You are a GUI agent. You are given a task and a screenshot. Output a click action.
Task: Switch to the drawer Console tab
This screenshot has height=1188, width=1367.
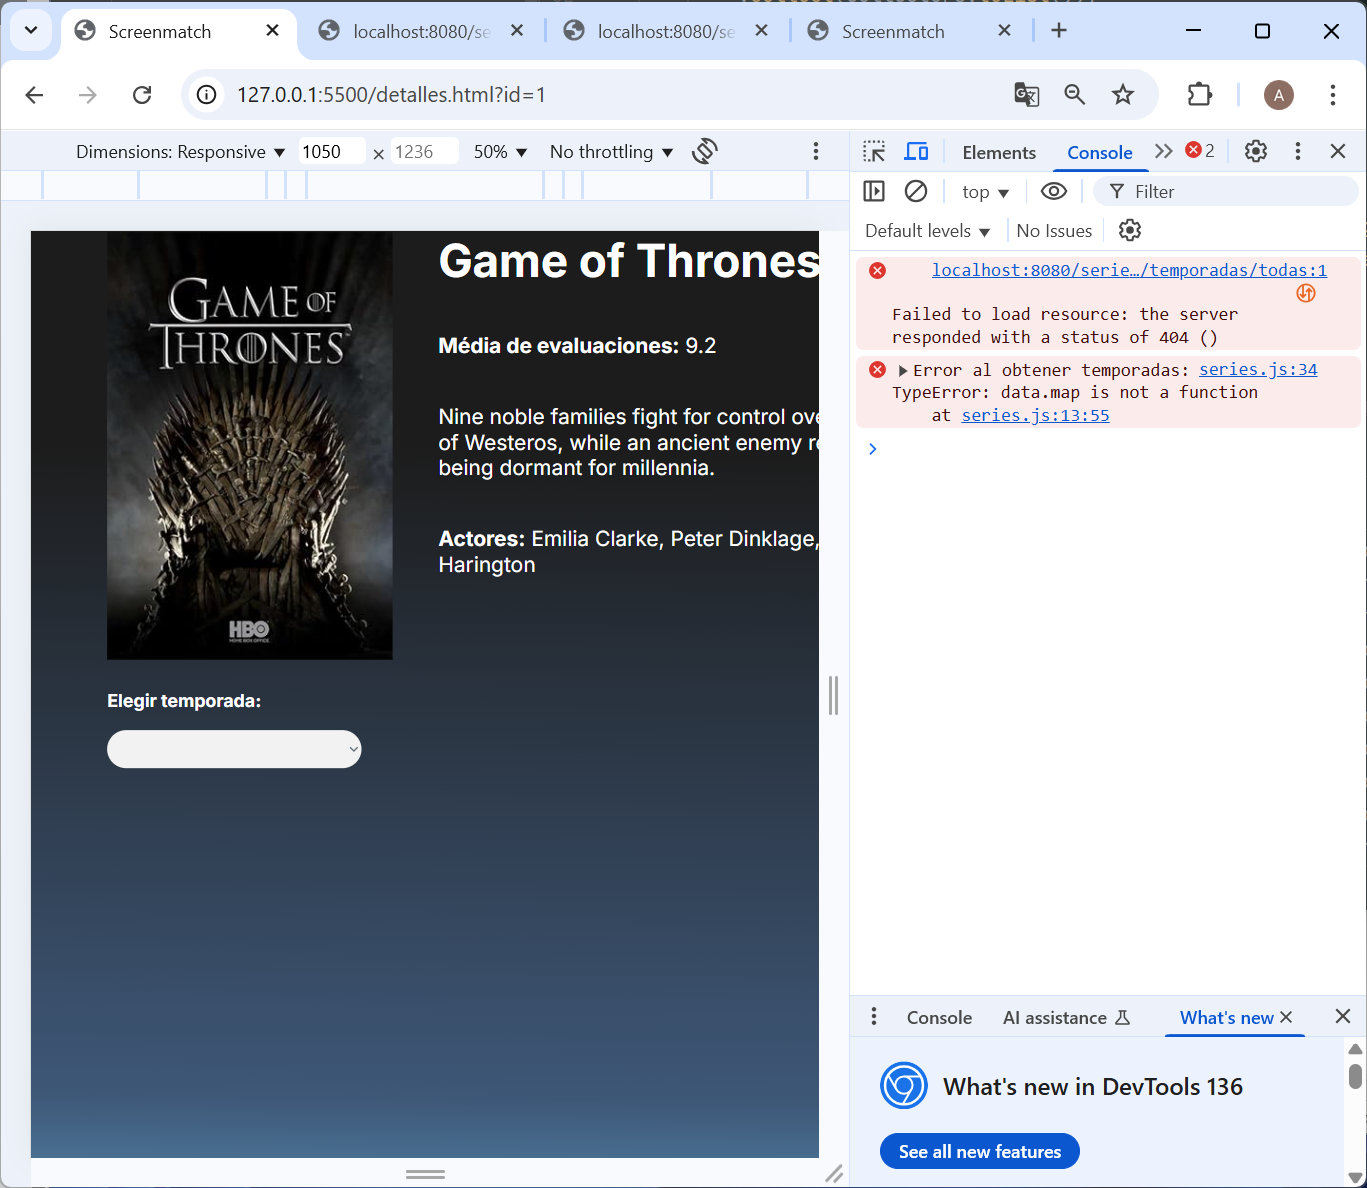(x=939, y=1018)
